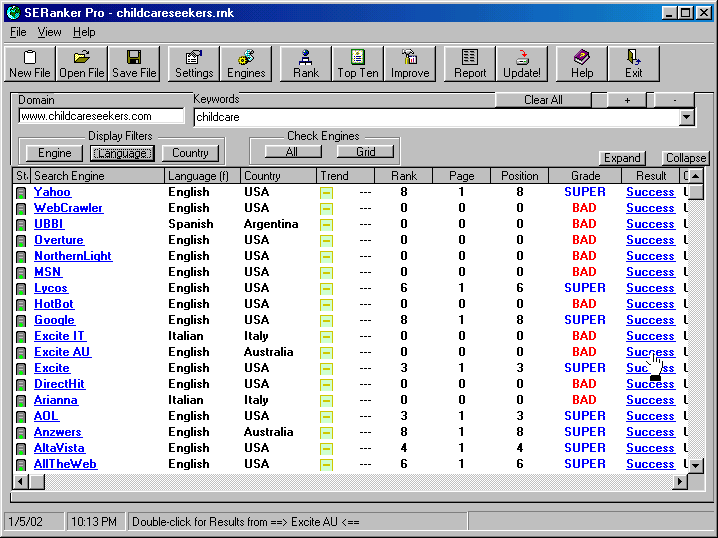Open the Engines toolbar icon

tap(246, 64)
